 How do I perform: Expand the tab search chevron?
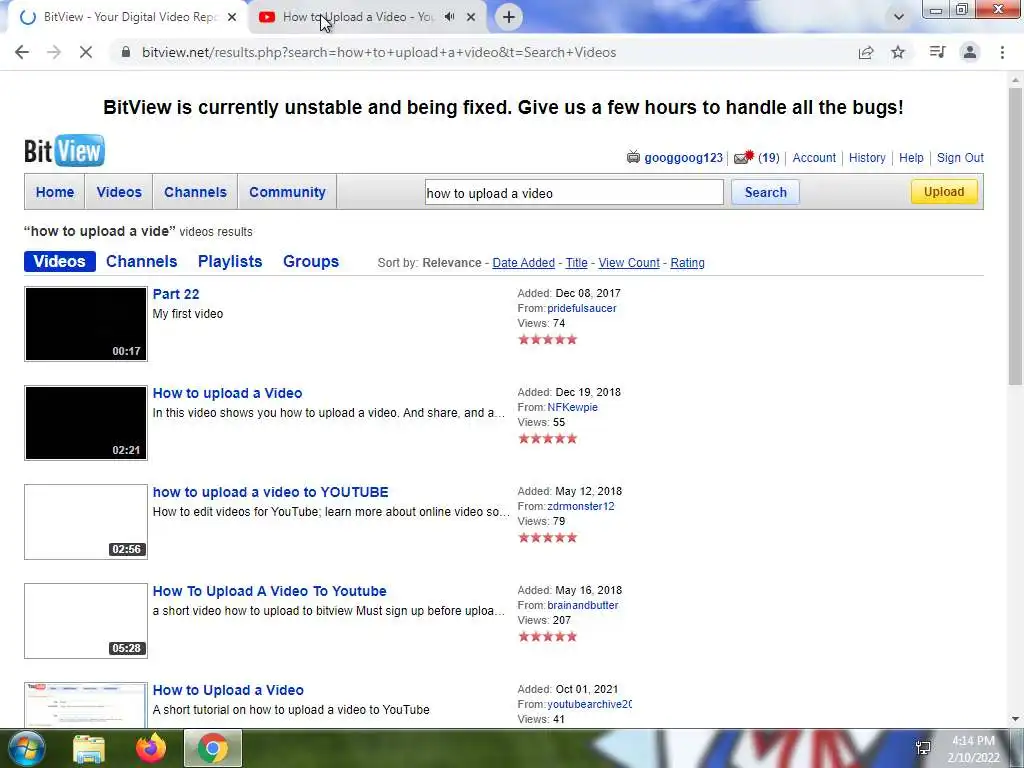(899, 17)
